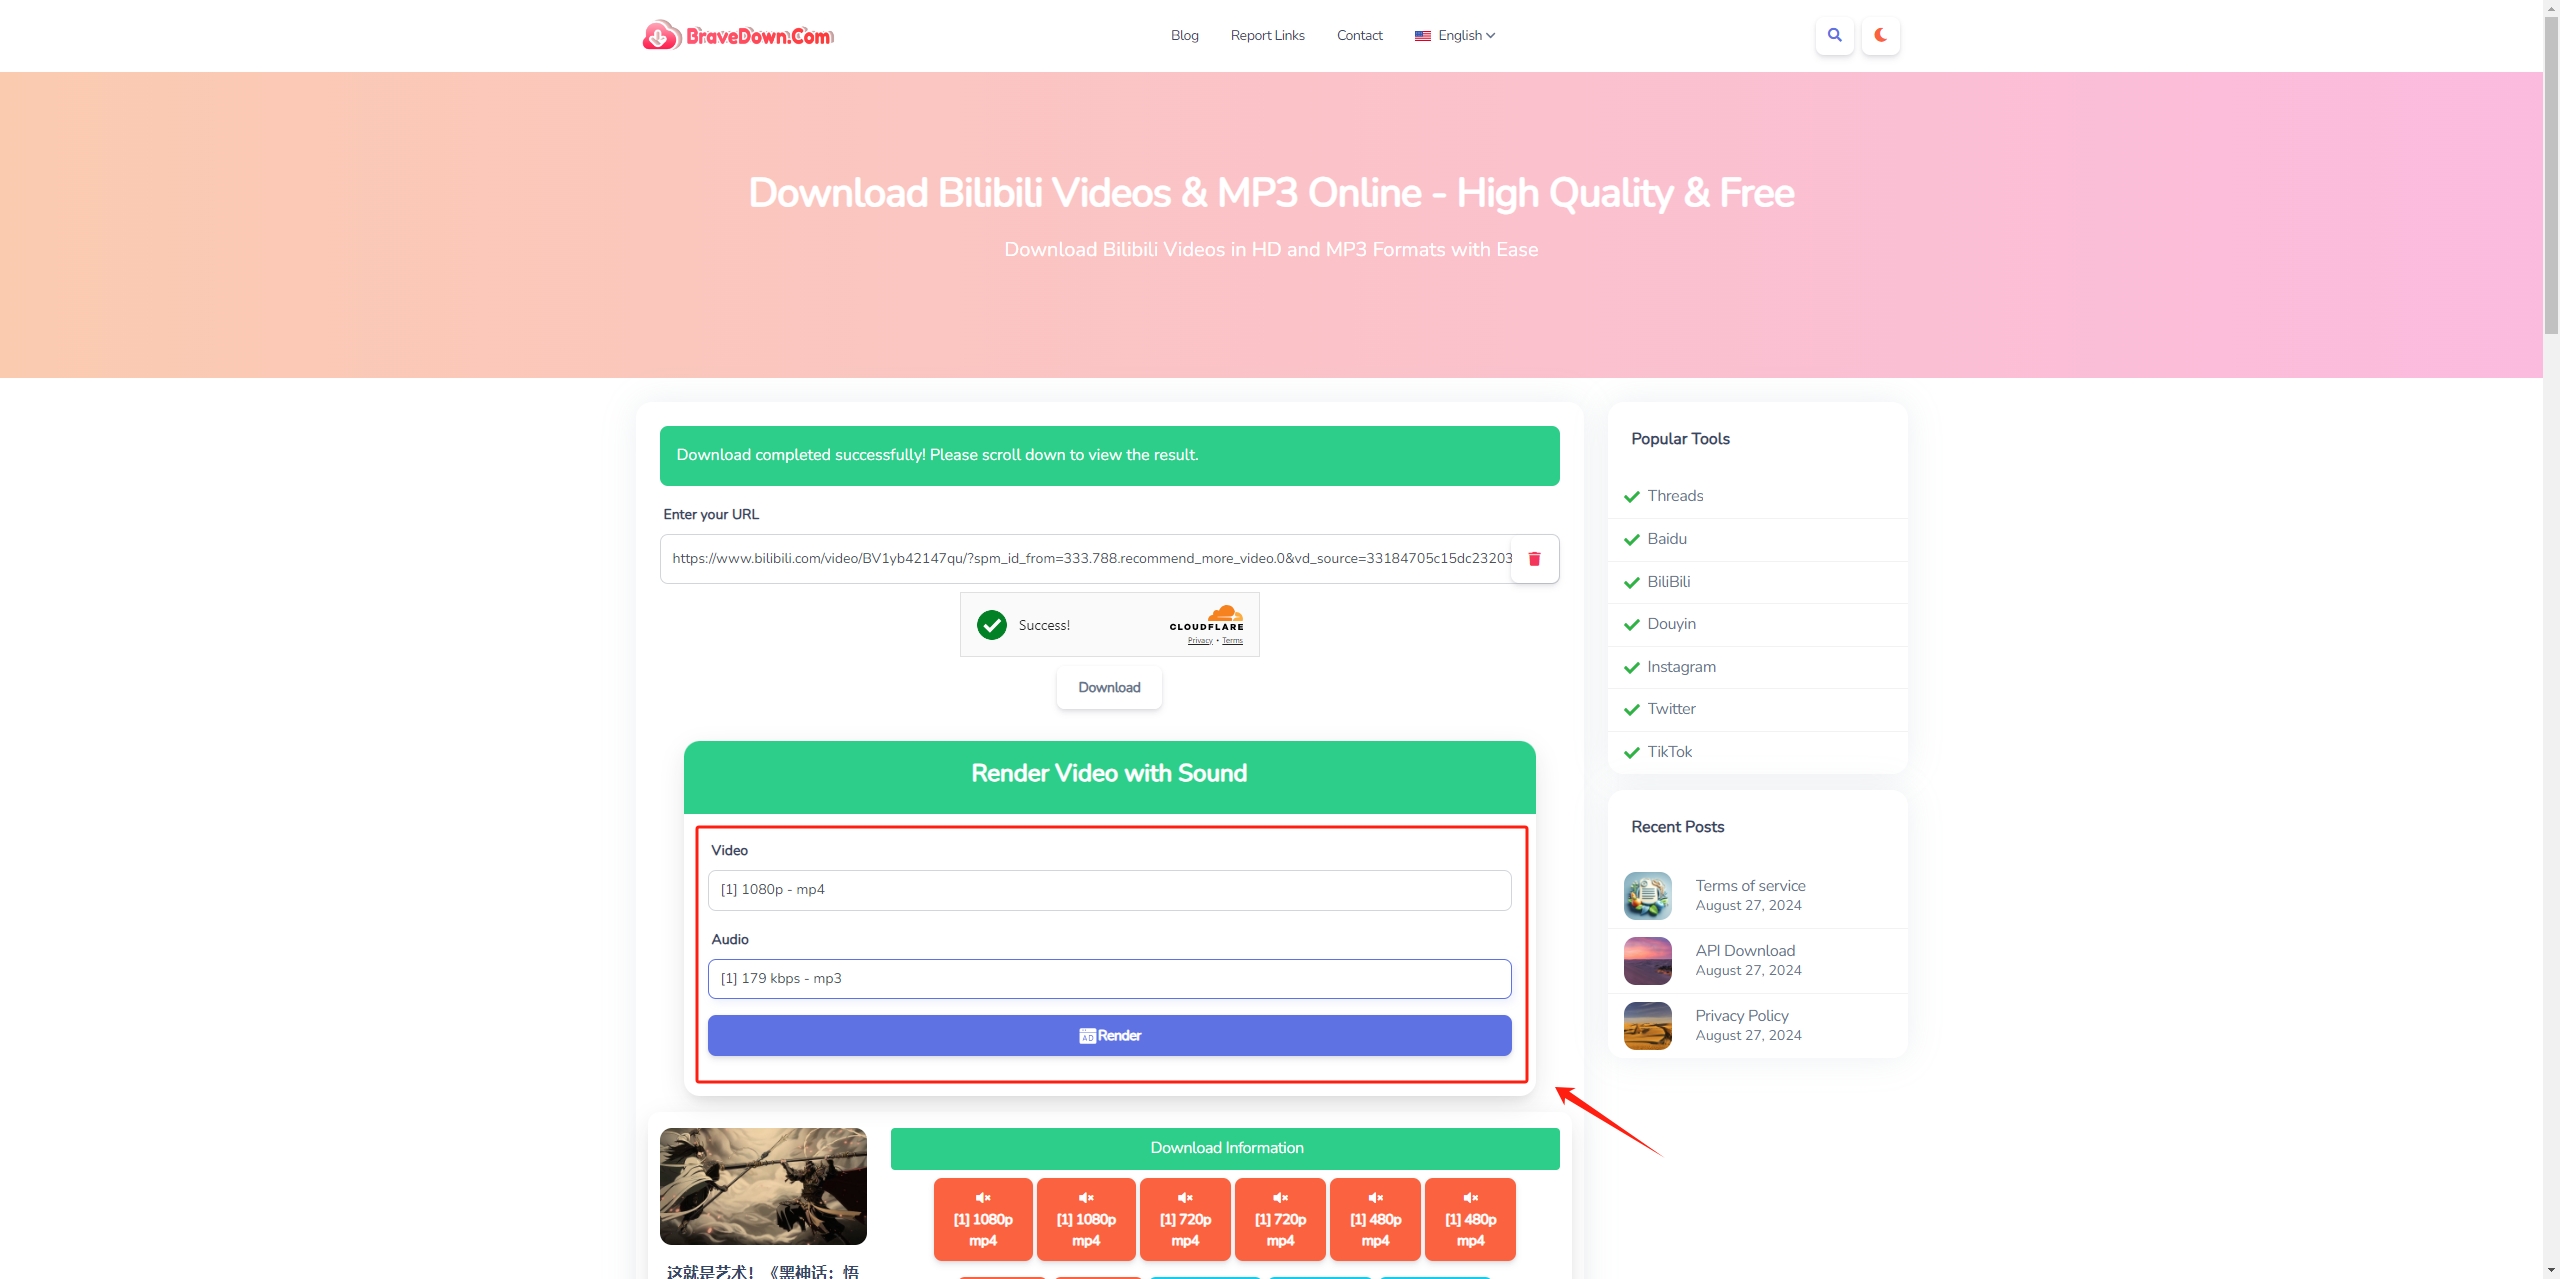Expand the English language selector
Screen dimensions: 2560x1279
pyautogui.click(x=1455, y=34)
